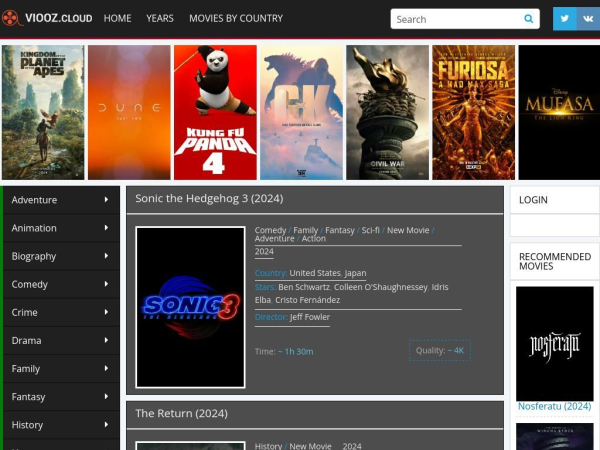Expand the Comedy category arrow
Image resolution: width=600 pixels, height=450 pixels.
106,284
